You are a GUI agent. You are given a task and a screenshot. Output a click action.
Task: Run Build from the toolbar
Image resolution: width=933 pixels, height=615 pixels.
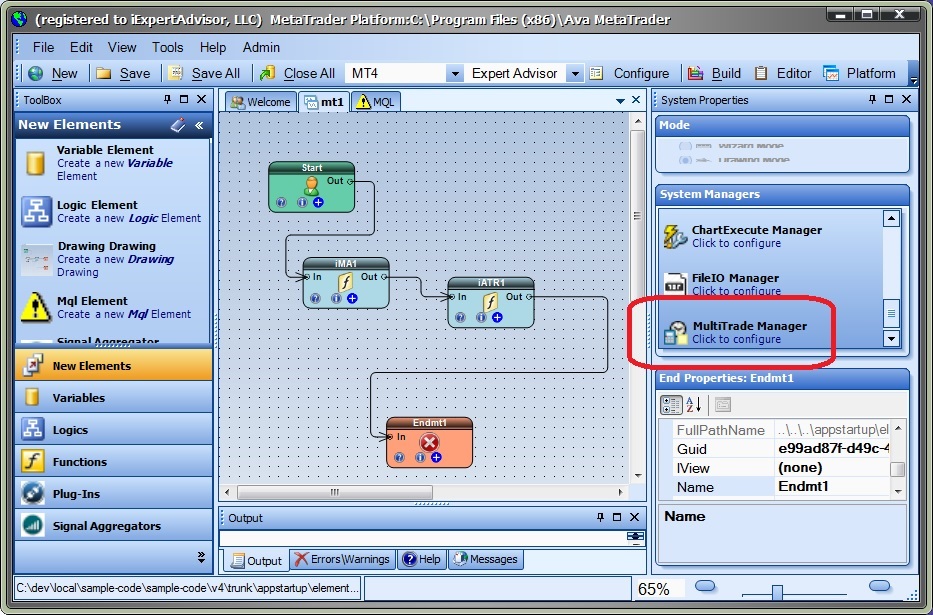pos(714,73)
